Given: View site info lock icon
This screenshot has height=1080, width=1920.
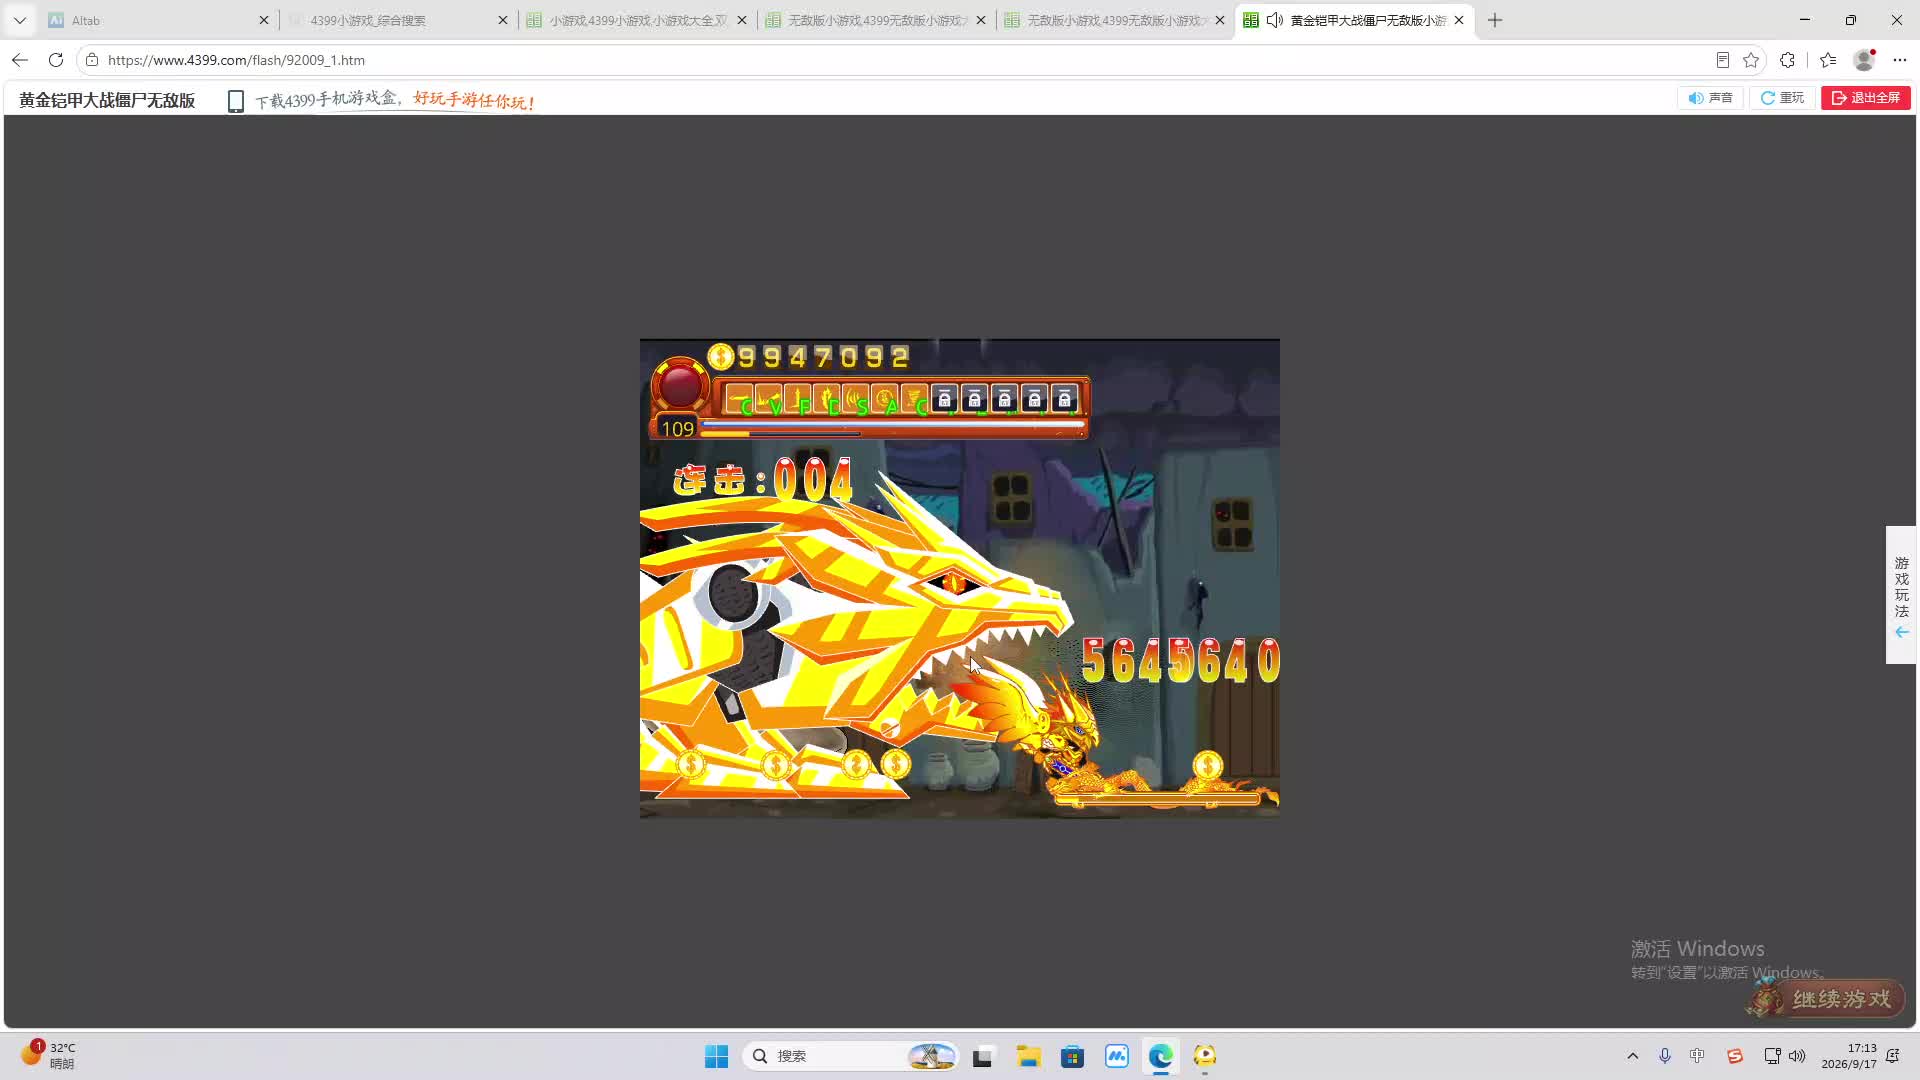Looking at the screenshot, I should point(92,60).
